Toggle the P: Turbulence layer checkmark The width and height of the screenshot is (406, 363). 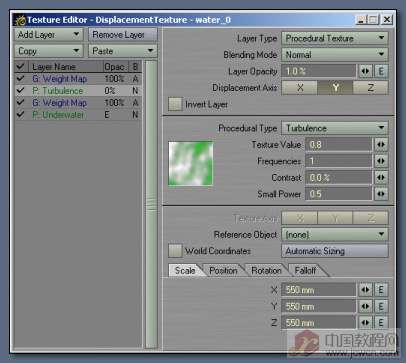[x=21, y=91]
